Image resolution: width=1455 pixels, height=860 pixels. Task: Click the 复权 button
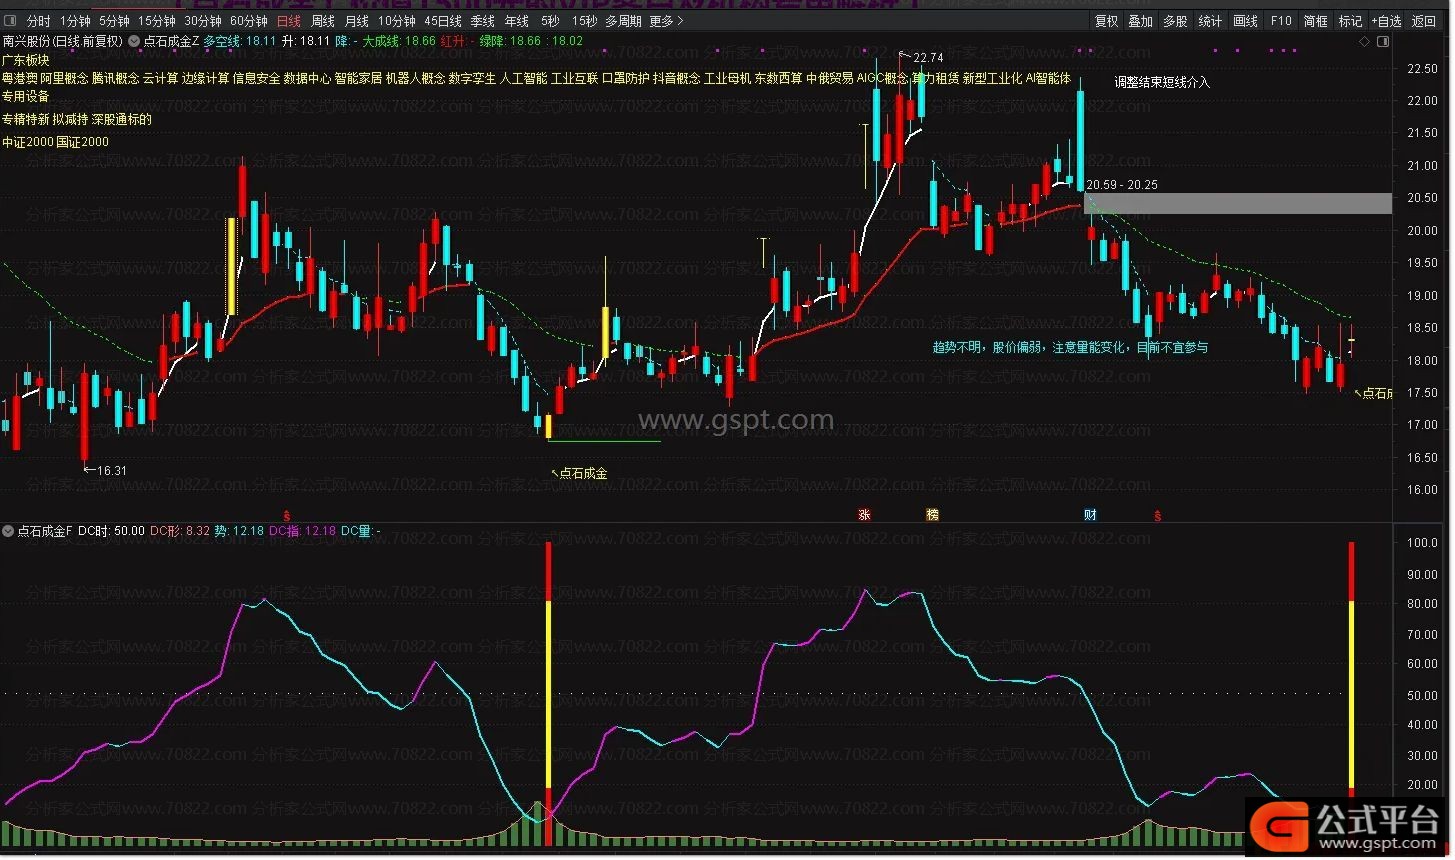(1106, 20)
